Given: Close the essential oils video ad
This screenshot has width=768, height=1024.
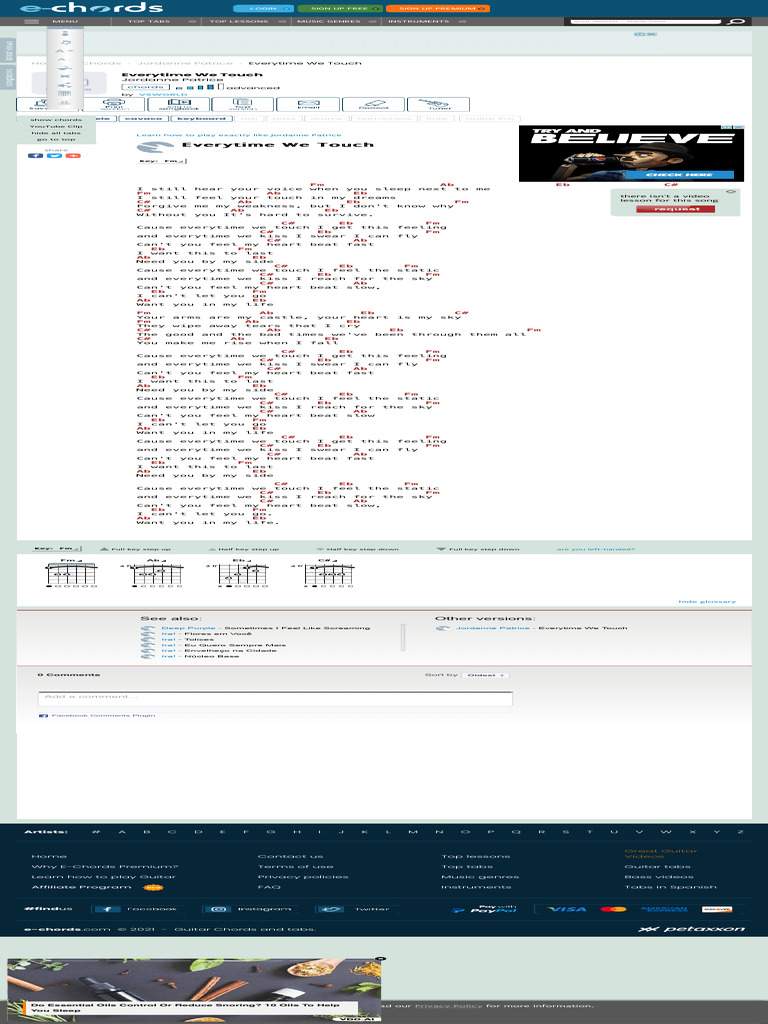Looking at the screenshot, I should click(x=381, y=959).
